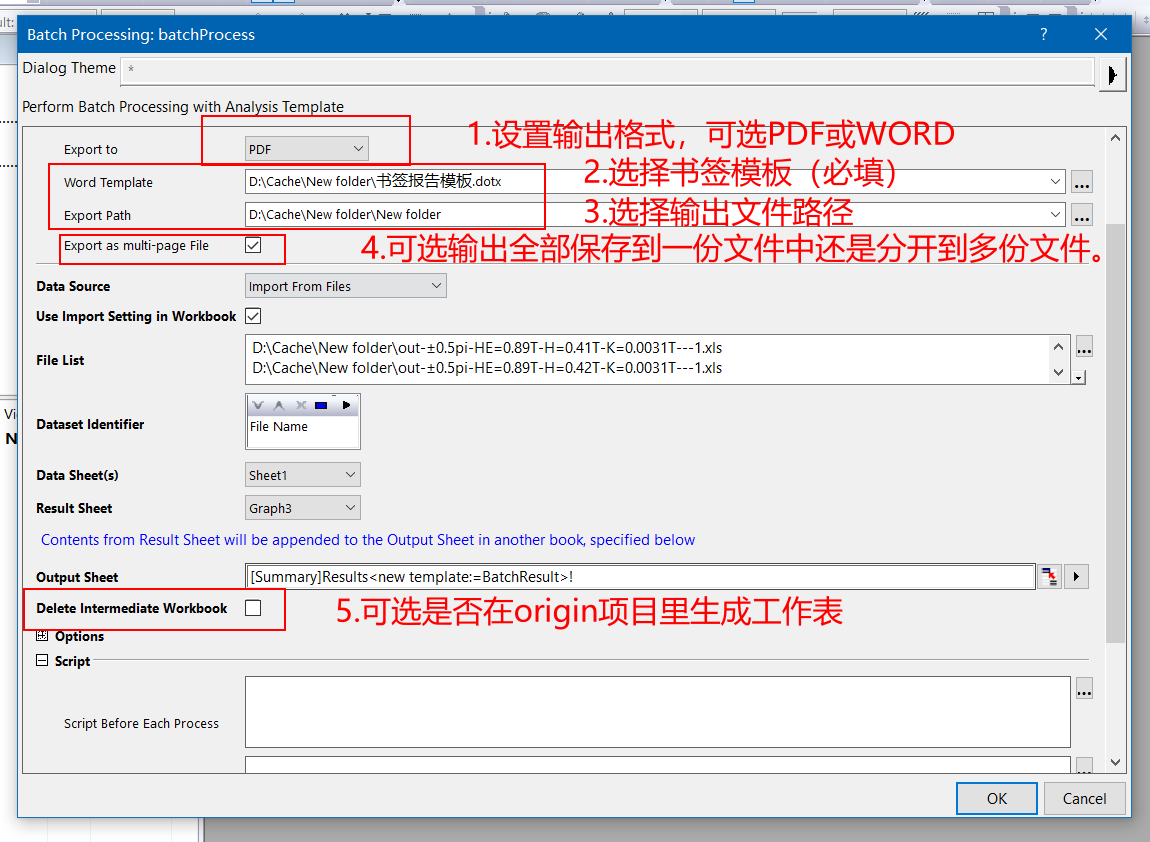Screen dimensions: 1150x842
Task: Click the play triangle icon in Dataset Identifier toolbar
Action: pos(347,405)
